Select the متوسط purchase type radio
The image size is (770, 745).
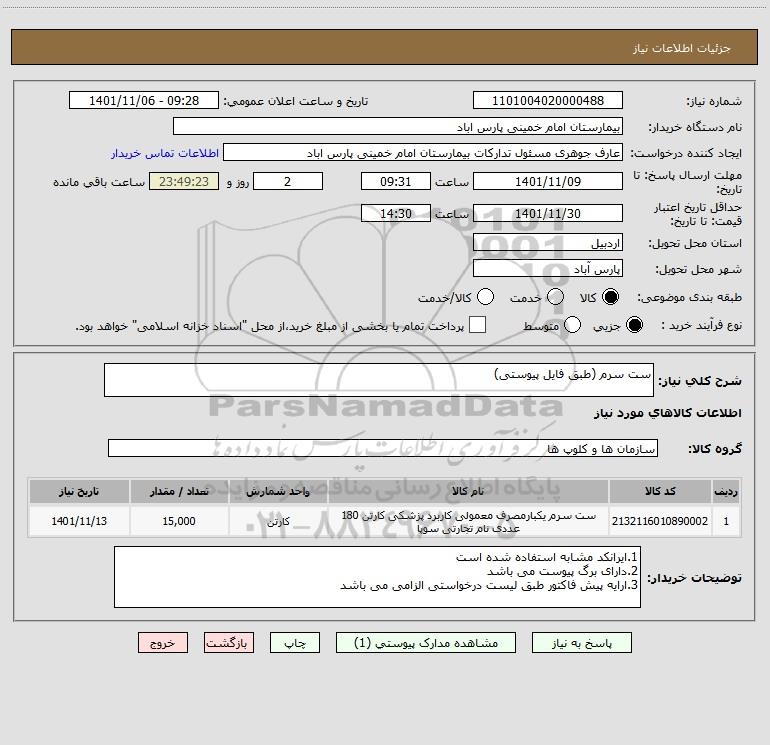click(x=572, y=325)
